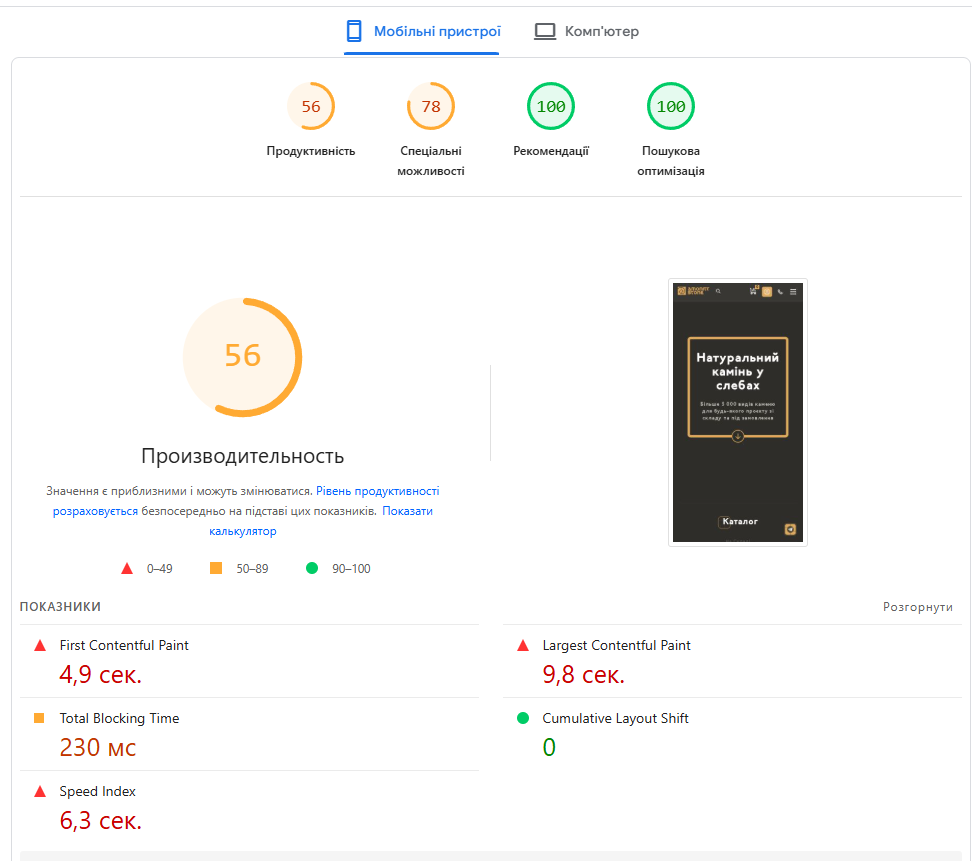Click the green circle beside Cumulative Layout Shift
This screenshot has height=861, width=972.
[523, 718]
